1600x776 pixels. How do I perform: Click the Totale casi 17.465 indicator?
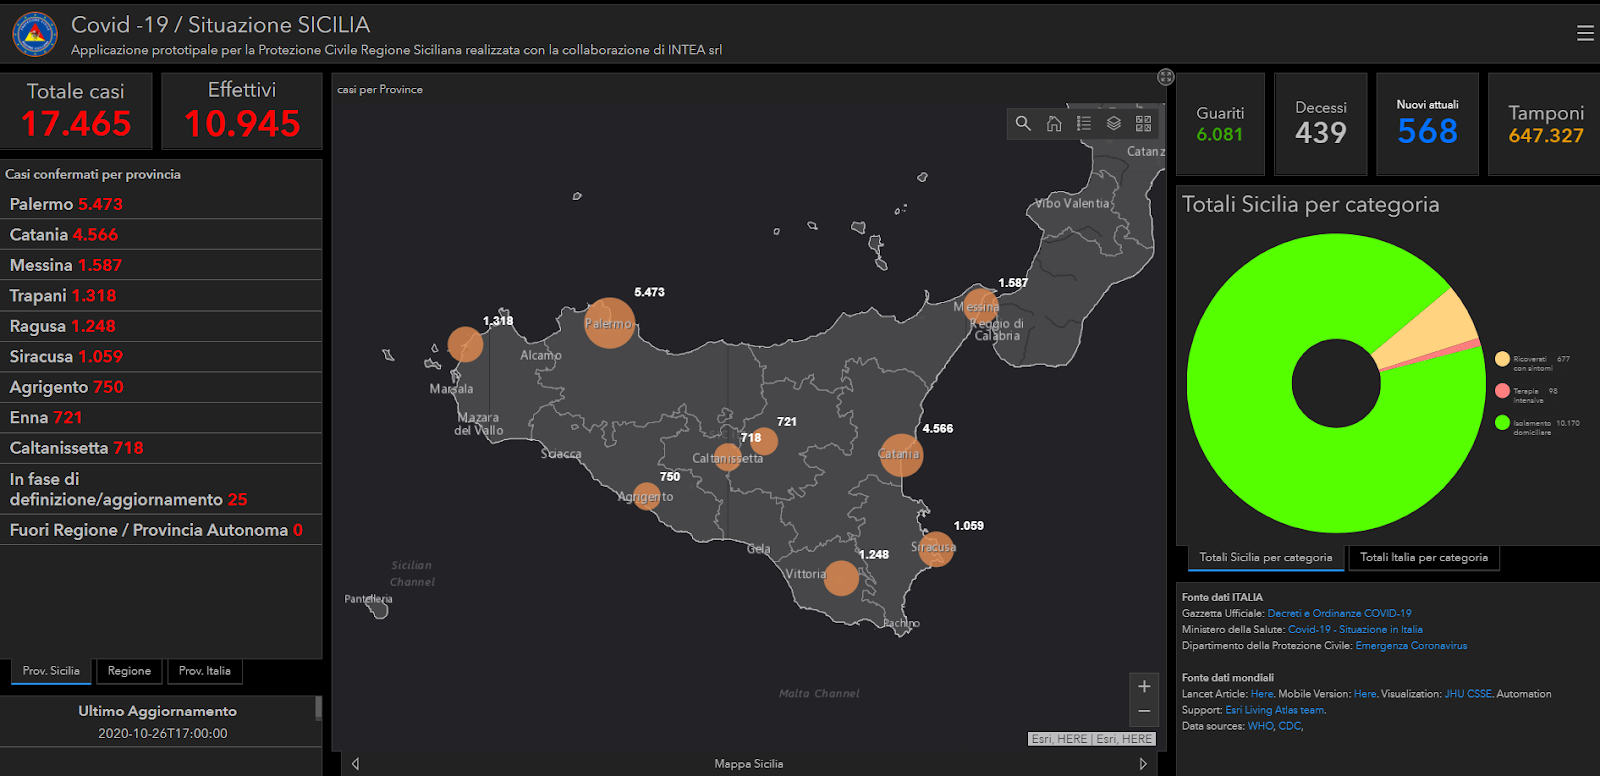coord(76,111)
